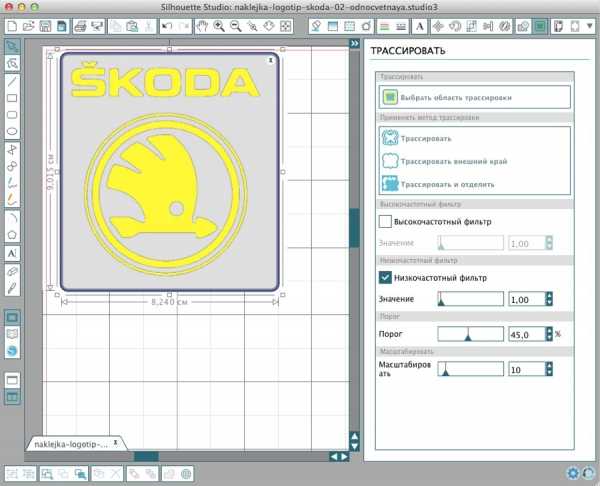Zoom in with the magnifier plus icon
Image resolution: width=600 pixels, height=486 pixels.
point(219,26)
